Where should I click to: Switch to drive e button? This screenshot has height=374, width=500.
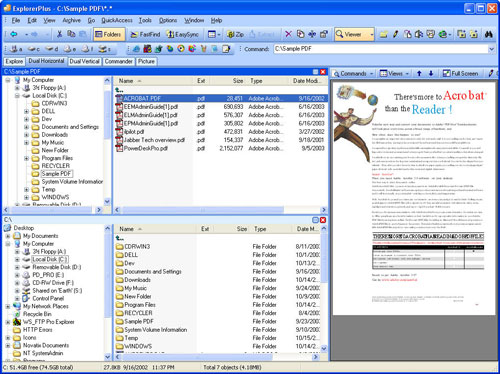70,49
